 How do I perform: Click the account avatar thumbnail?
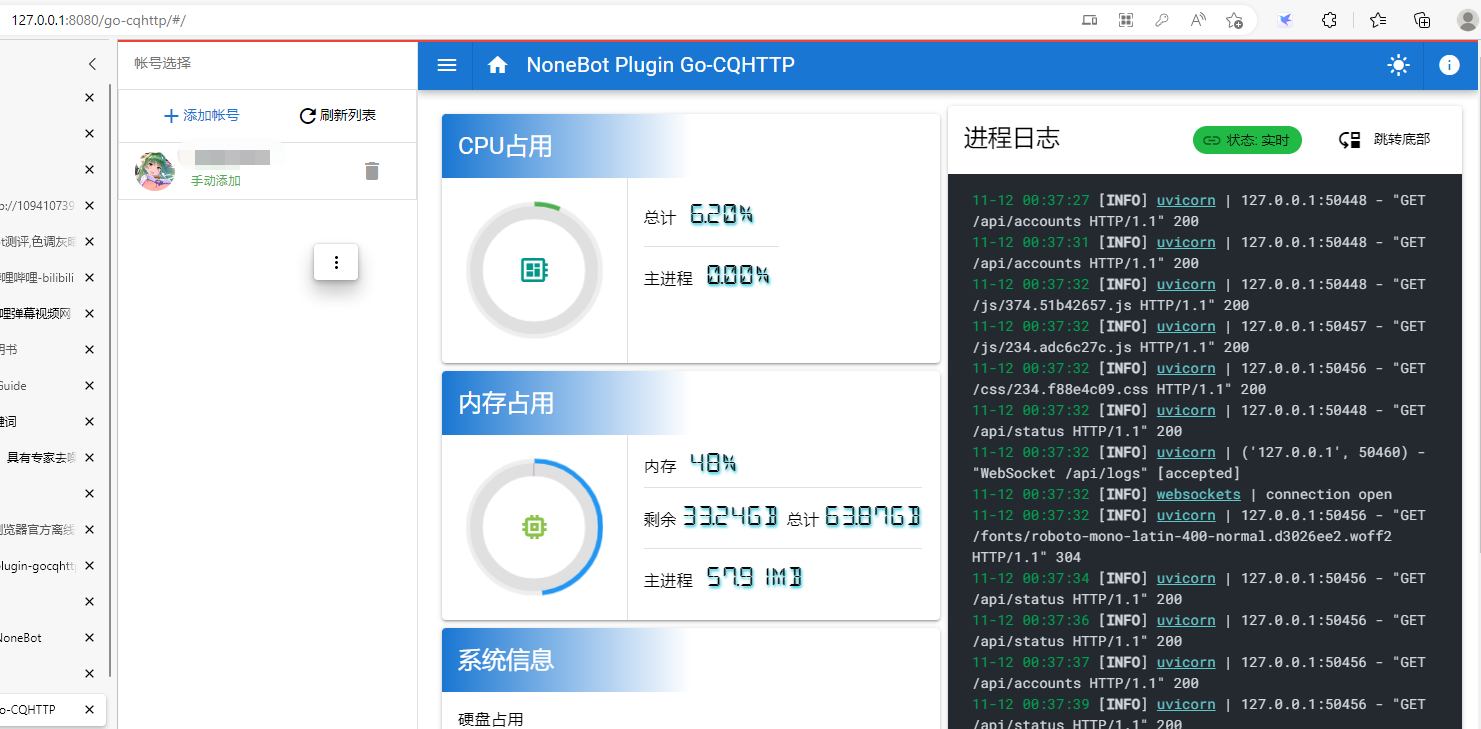155,171
